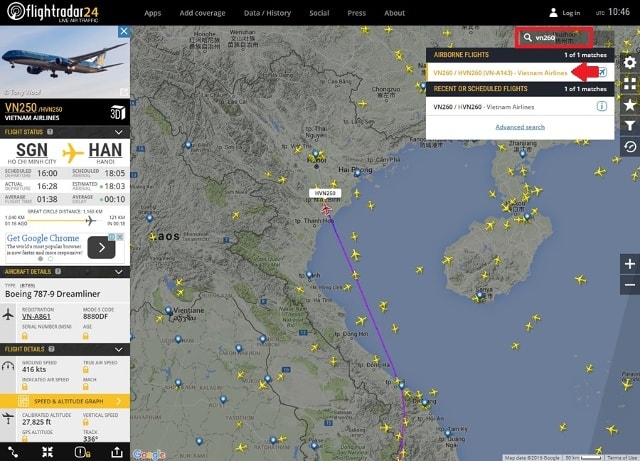Click ground speed value 416 kts
Screen dimensions: 640x461
tap(34, 370)
